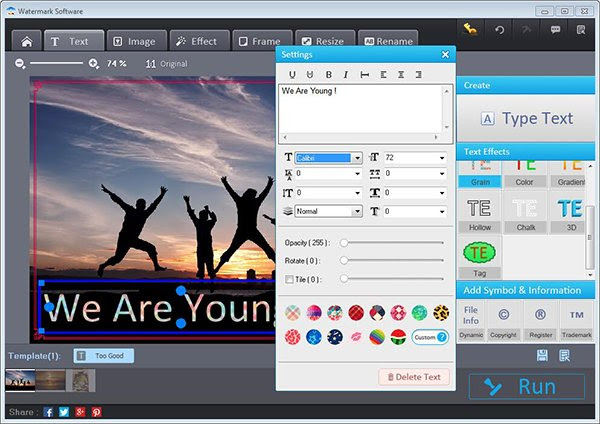The width and height of the screenshot is (600, 424).
Task: Redo the last action
Action: click(527, 30)
